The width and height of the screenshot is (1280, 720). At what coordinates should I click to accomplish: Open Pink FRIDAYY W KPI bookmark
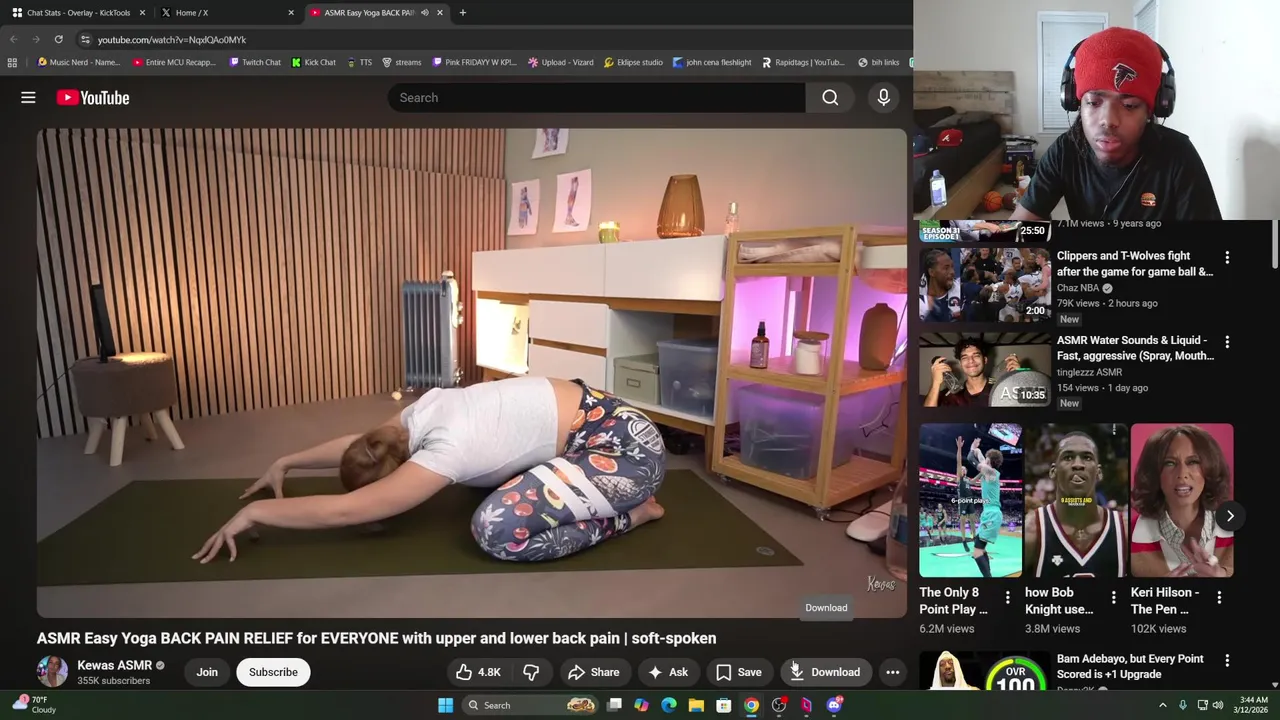click(x=474, y=62)
